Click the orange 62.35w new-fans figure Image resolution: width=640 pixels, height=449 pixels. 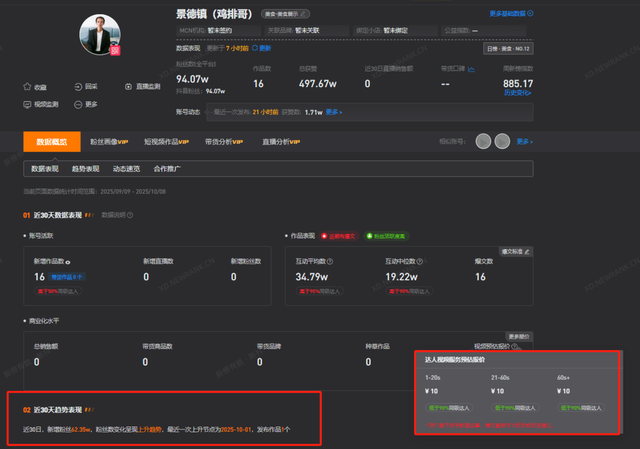click(81, 429)
